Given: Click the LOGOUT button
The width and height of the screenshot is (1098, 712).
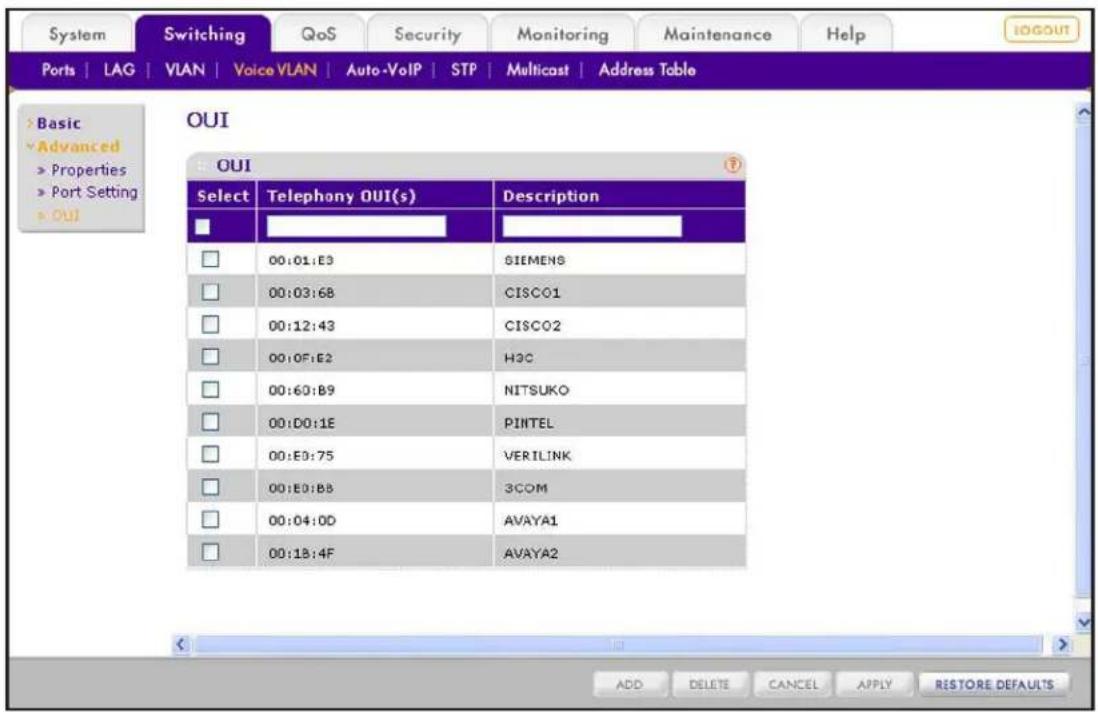Looking at the screenshot, I should (x=1041, y=29).
